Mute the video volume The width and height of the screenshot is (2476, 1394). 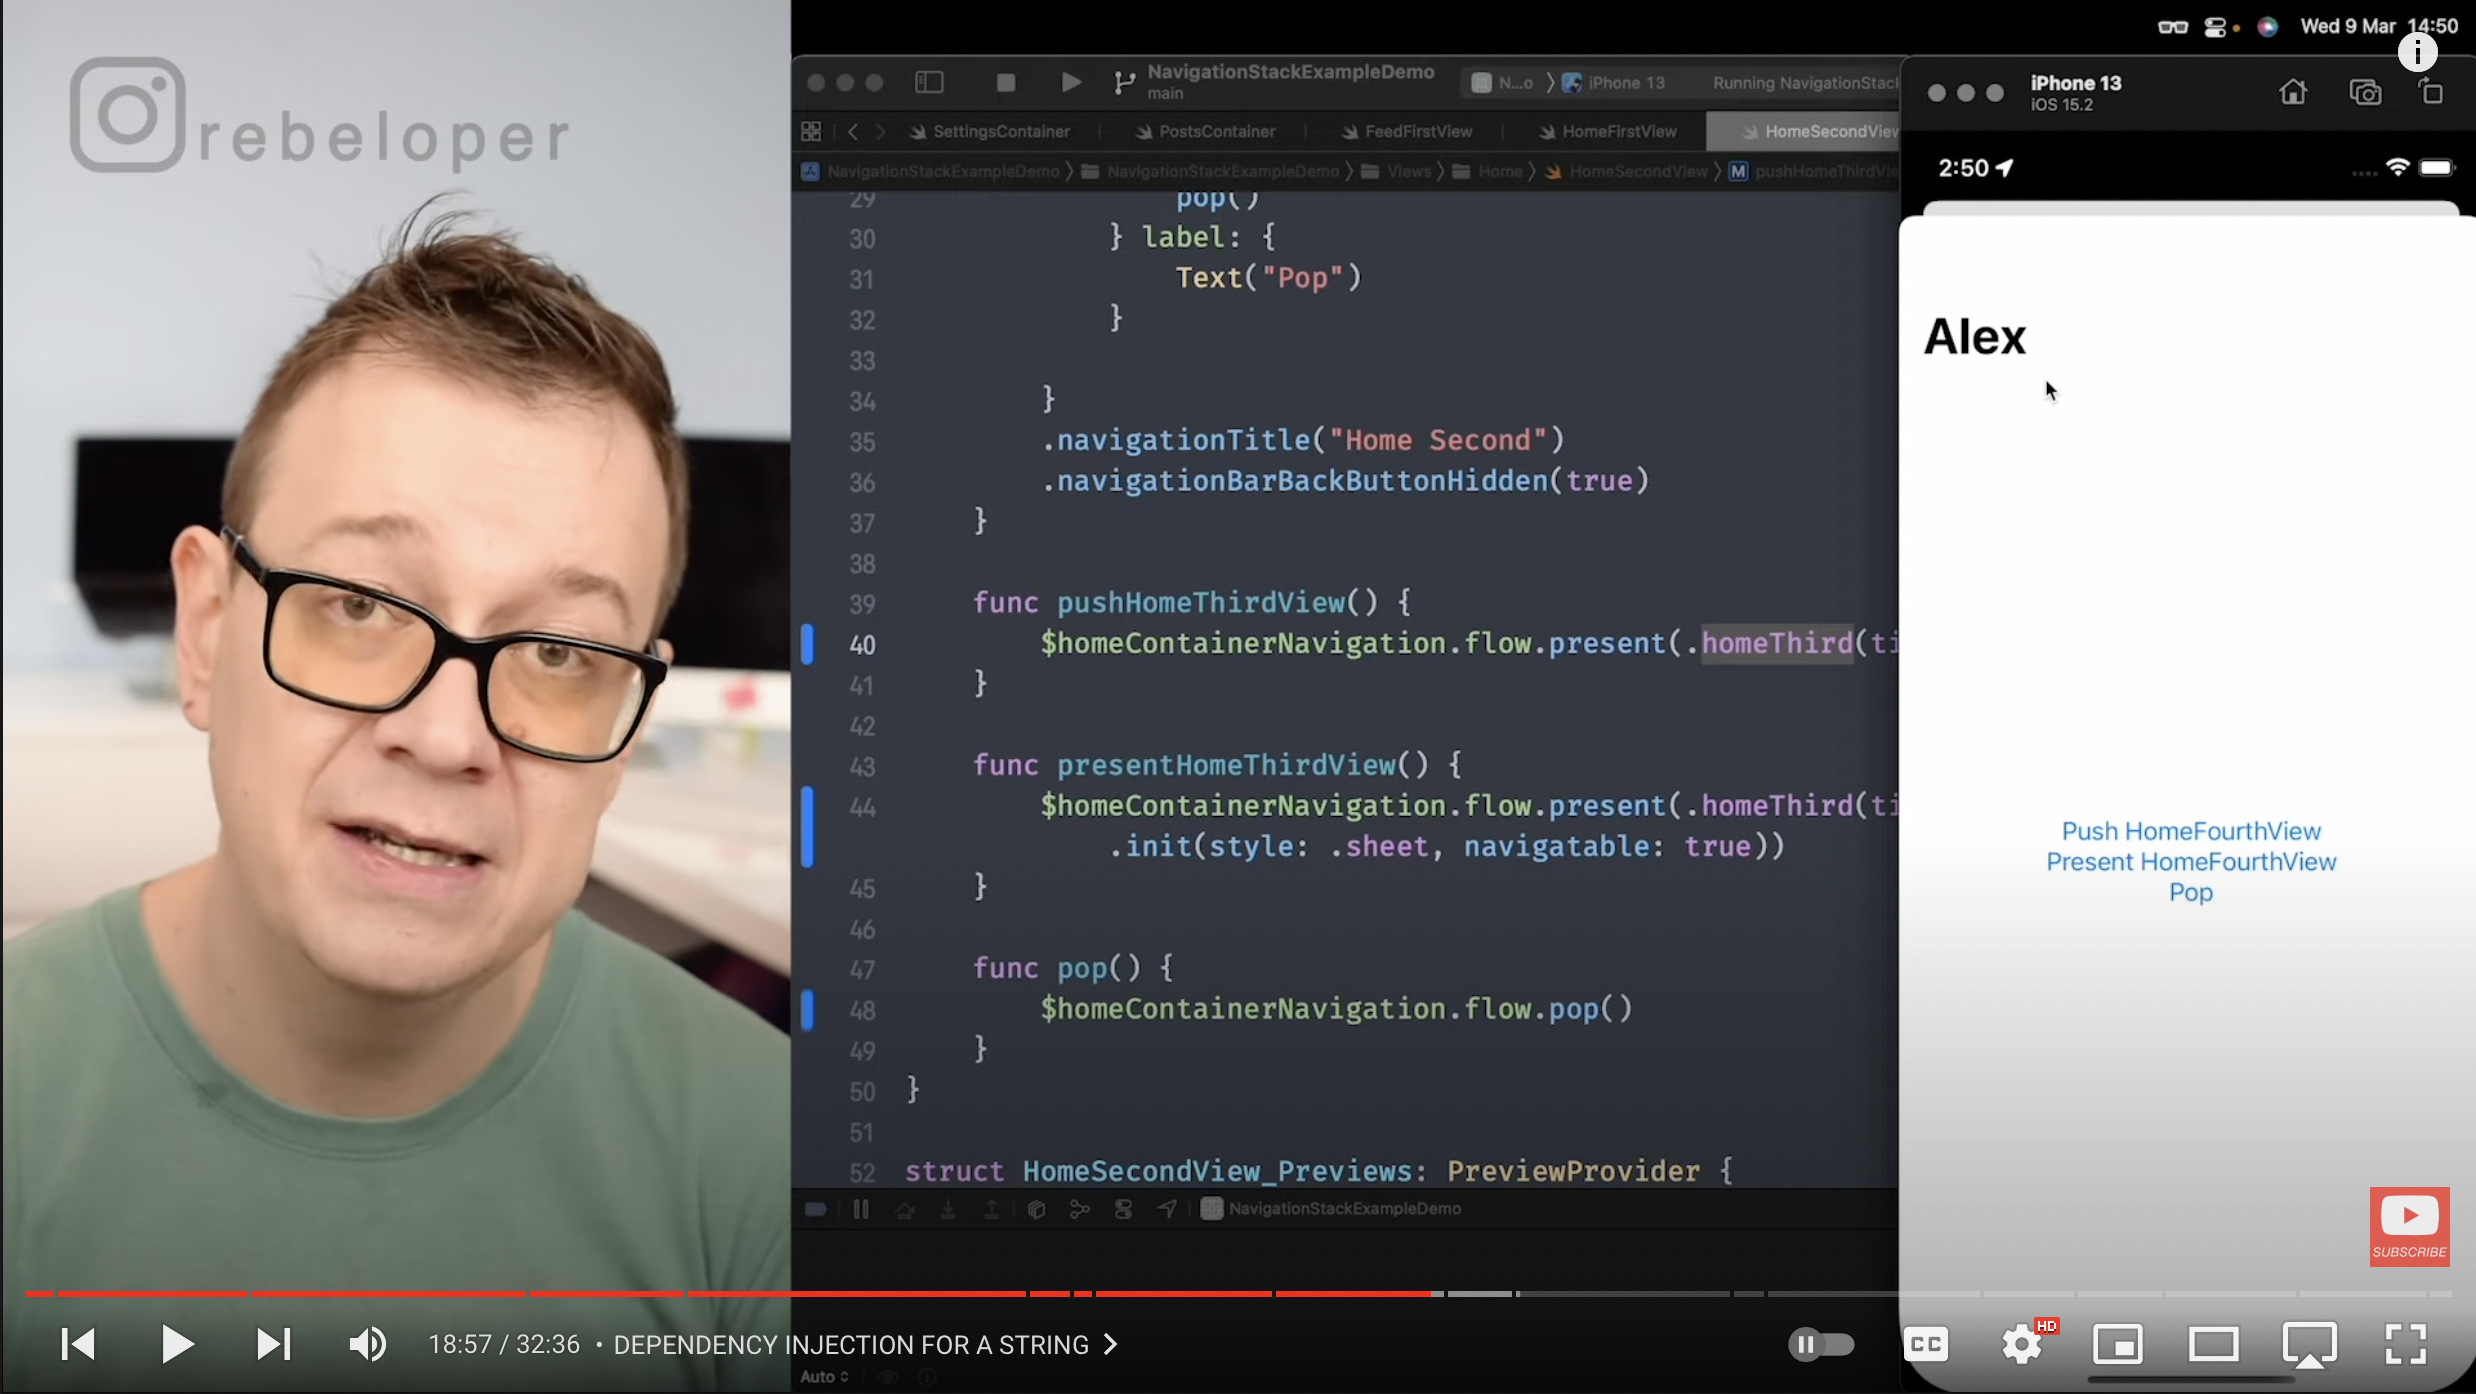coord(367,1344)
